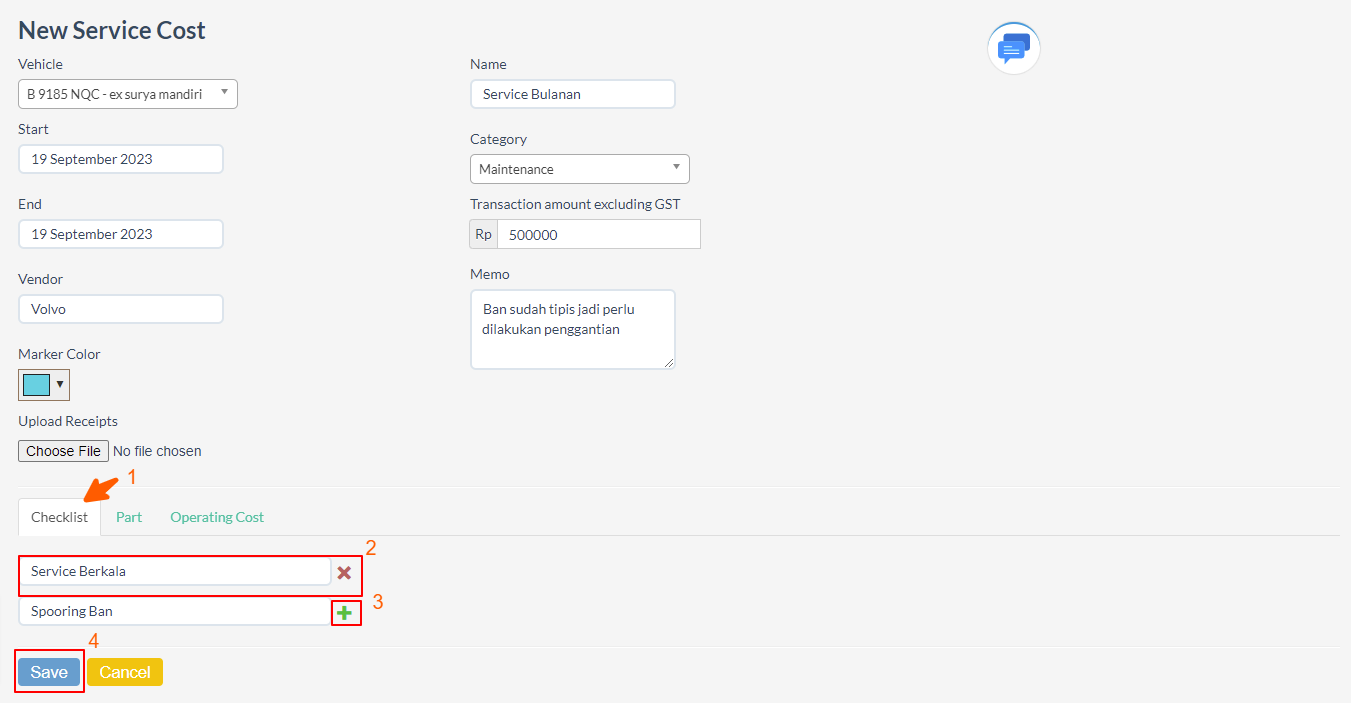
Task: Click the End date field
Action: pyautogui.click(x=121, y=234)
